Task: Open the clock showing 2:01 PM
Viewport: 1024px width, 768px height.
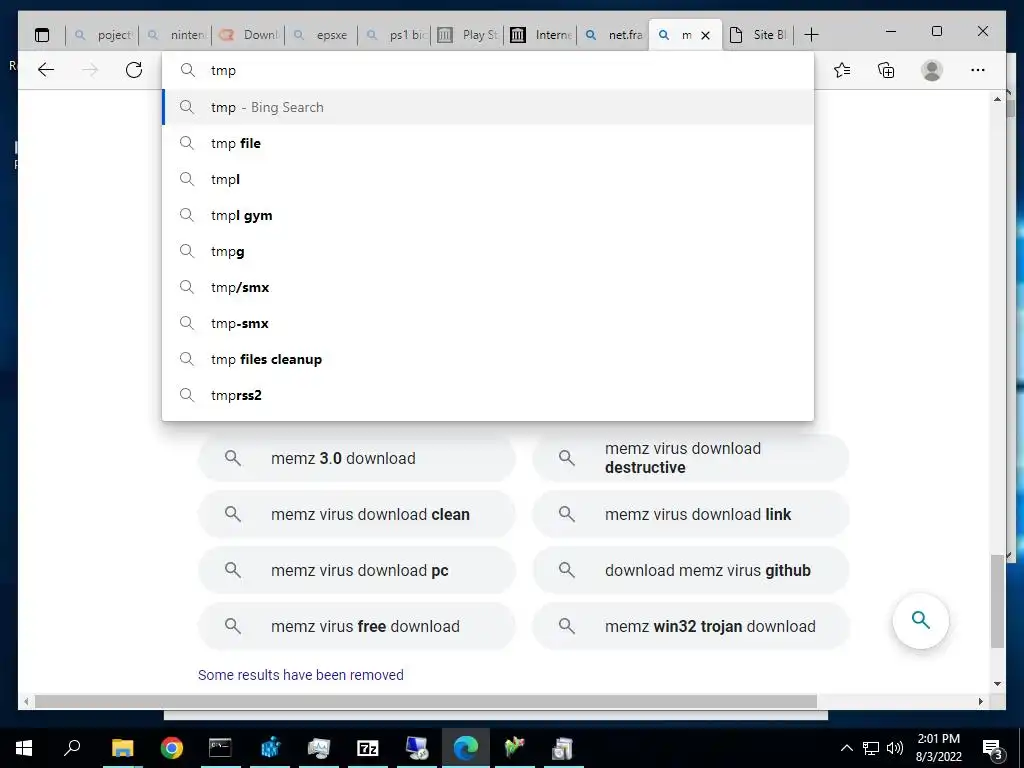Action: tap(938, 748)
